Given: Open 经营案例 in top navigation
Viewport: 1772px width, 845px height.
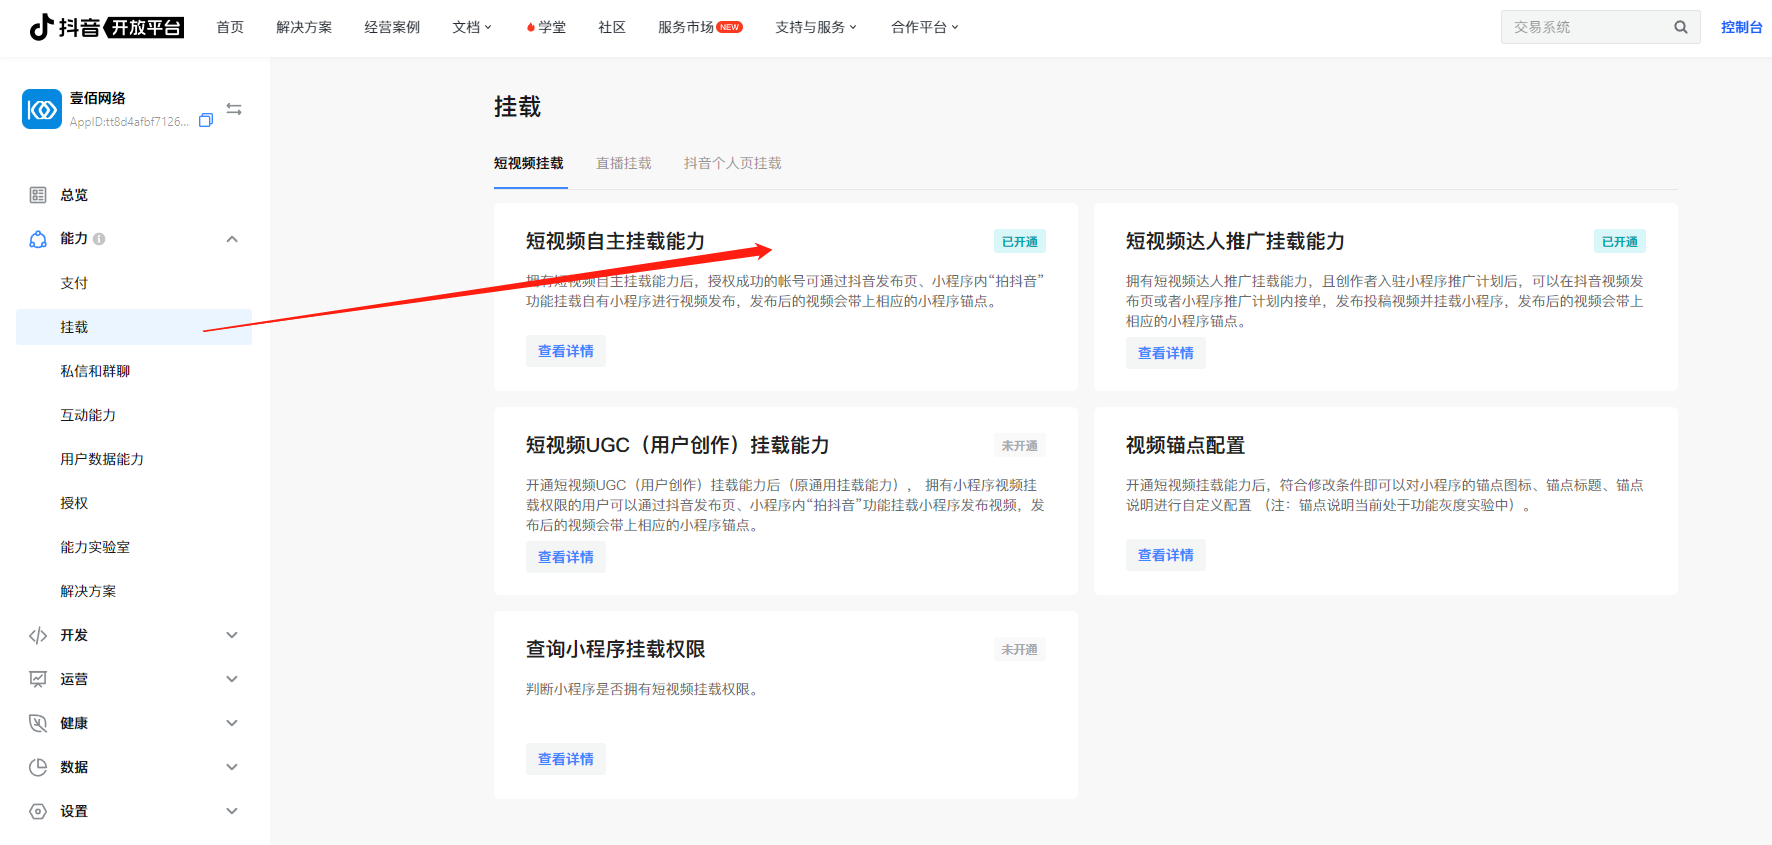Looking at the screenshot, I should [x=392, y=27].
